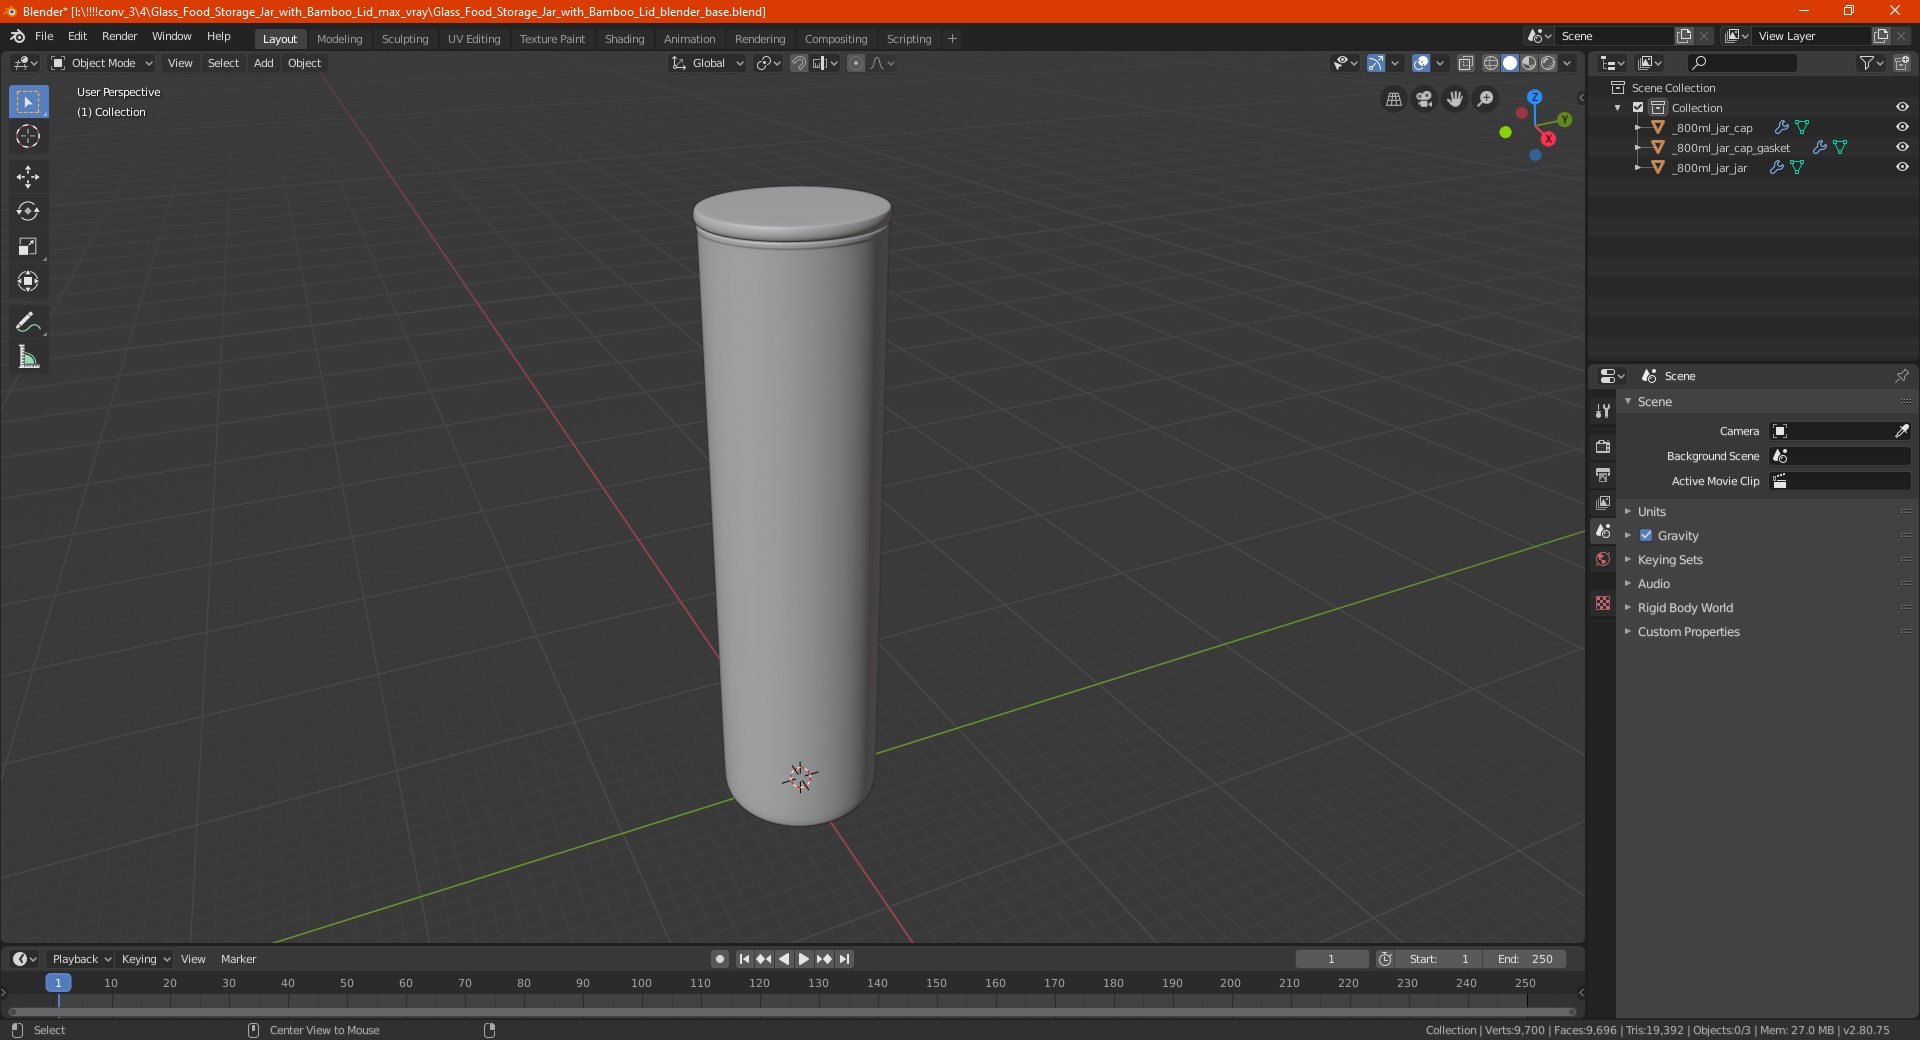Expand the _800ml_jar_jar tree item

pos(1638,168)
